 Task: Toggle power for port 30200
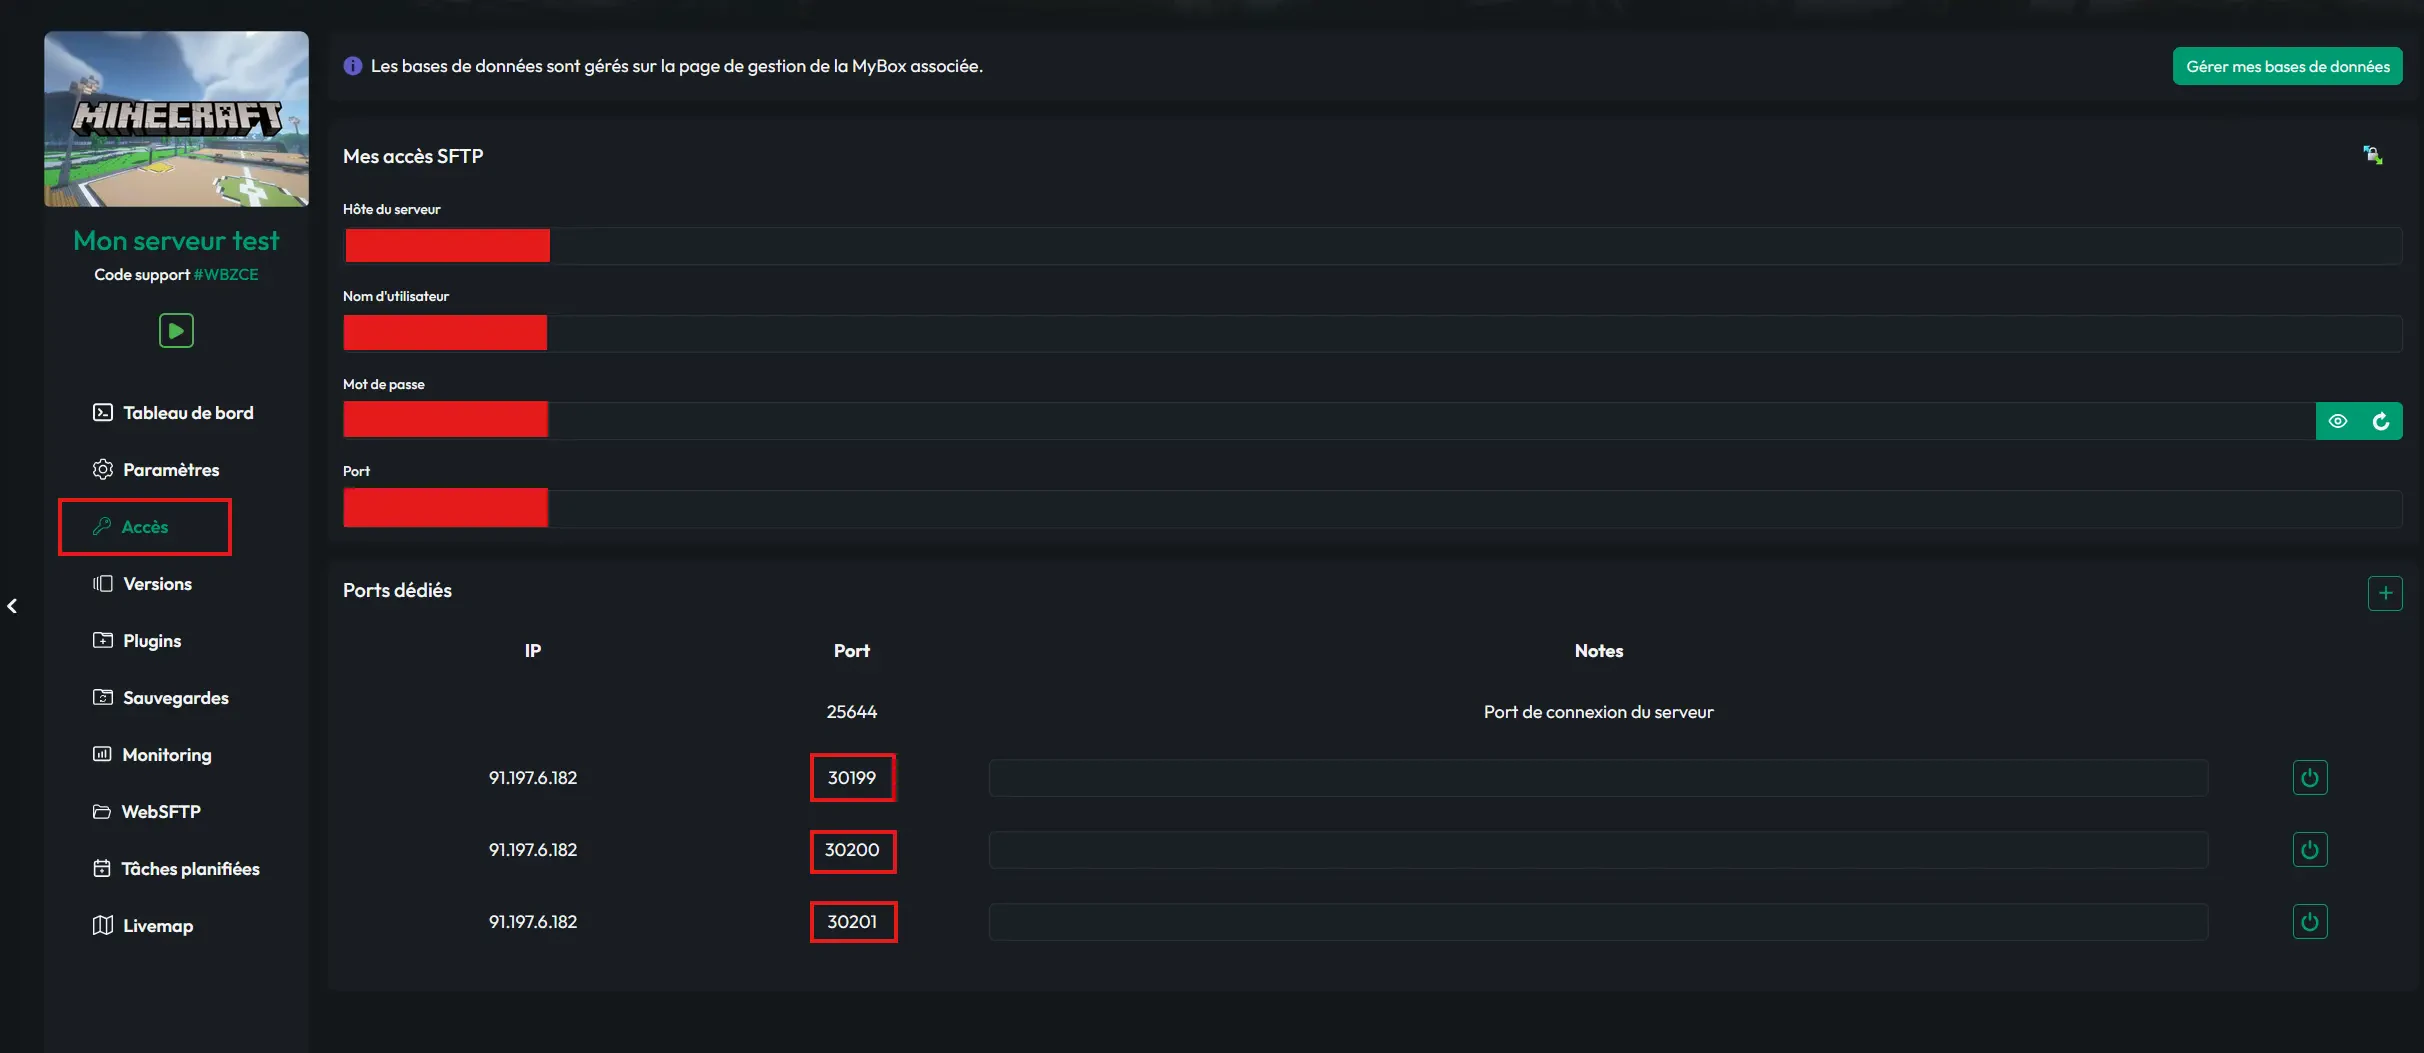(x=2310, y=850)
